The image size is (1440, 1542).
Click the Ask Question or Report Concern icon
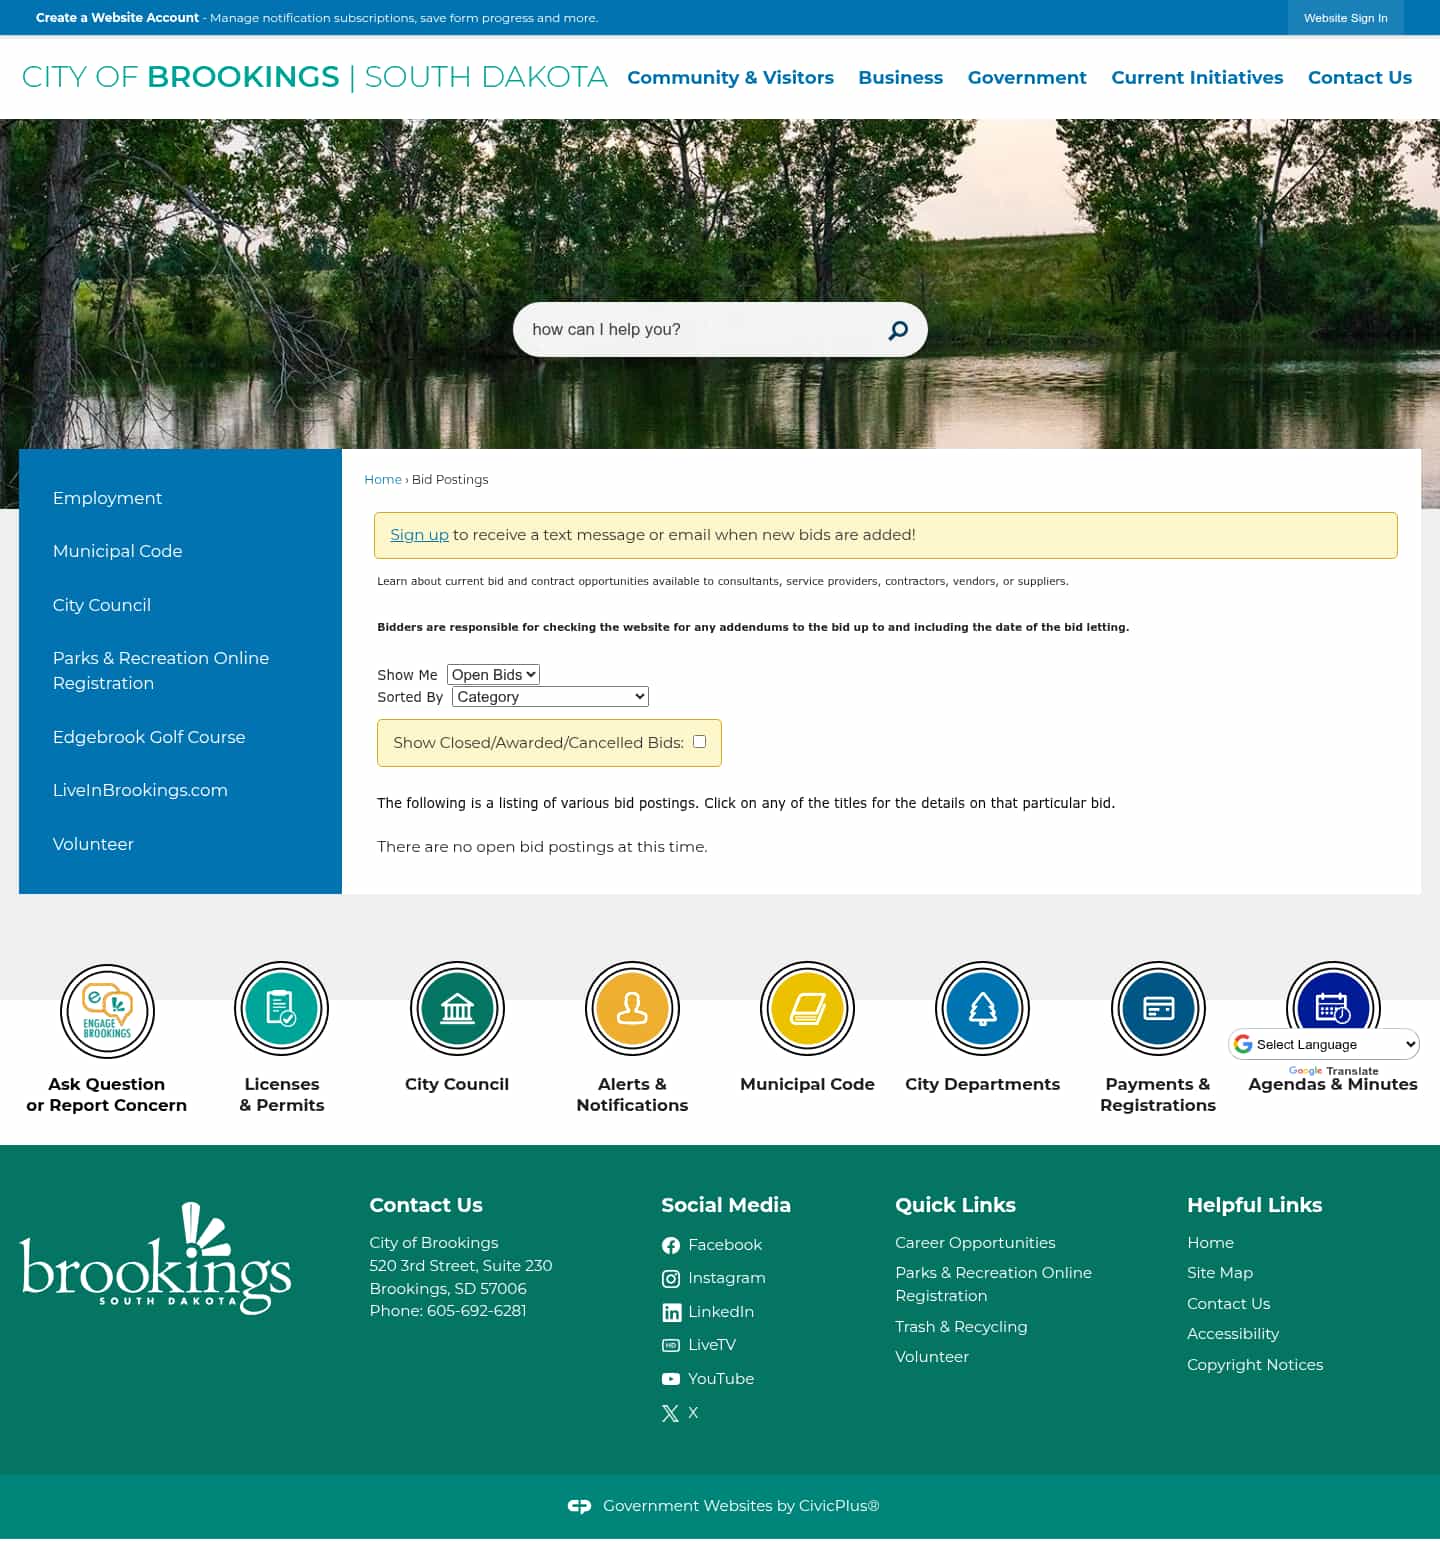tap(107, 1010)
